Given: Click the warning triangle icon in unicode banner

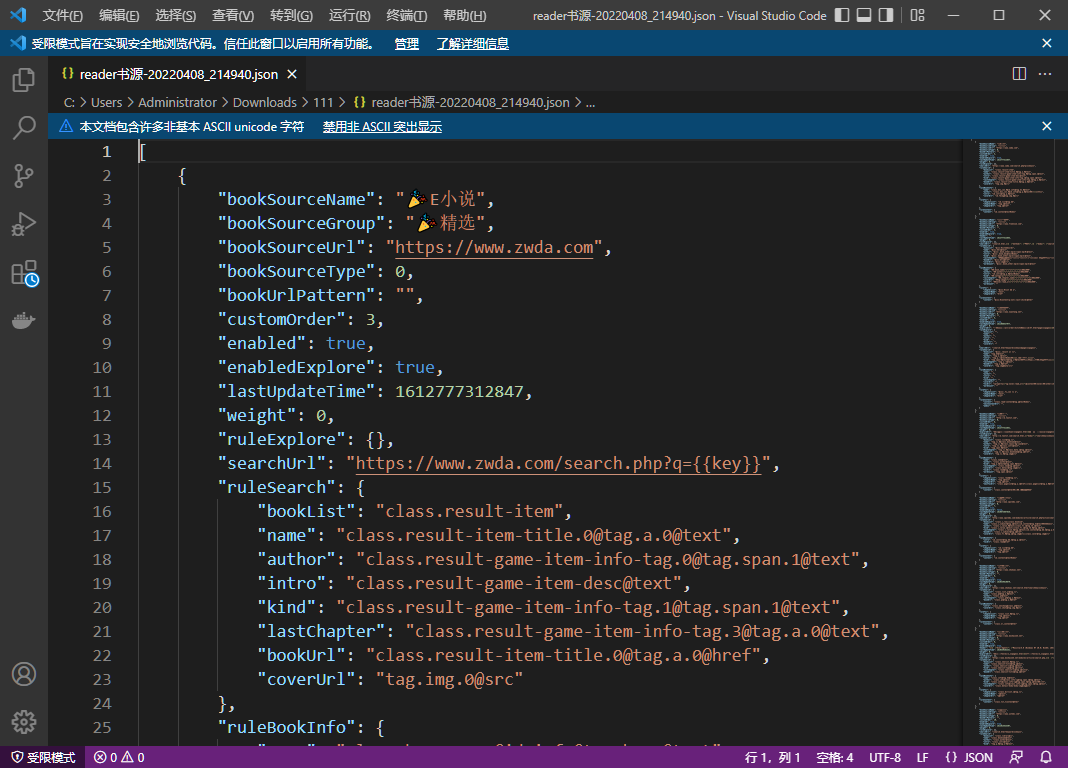Looking at the screenshot, I should (66, 126).
